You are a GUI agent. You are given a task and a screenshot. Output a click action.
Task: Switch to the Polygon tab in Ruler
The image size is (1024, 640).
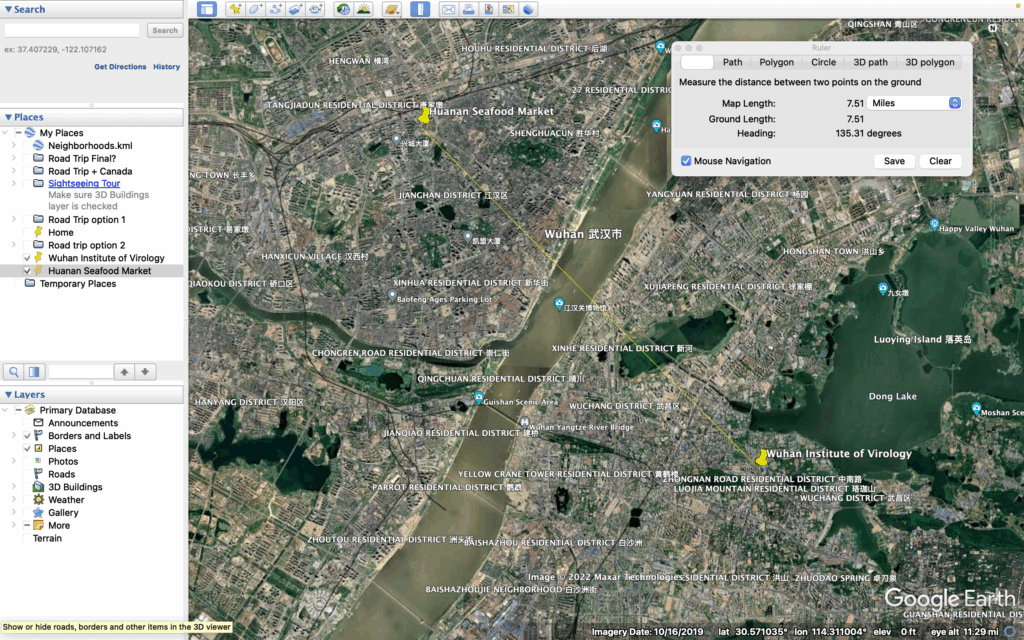point(776,62)
